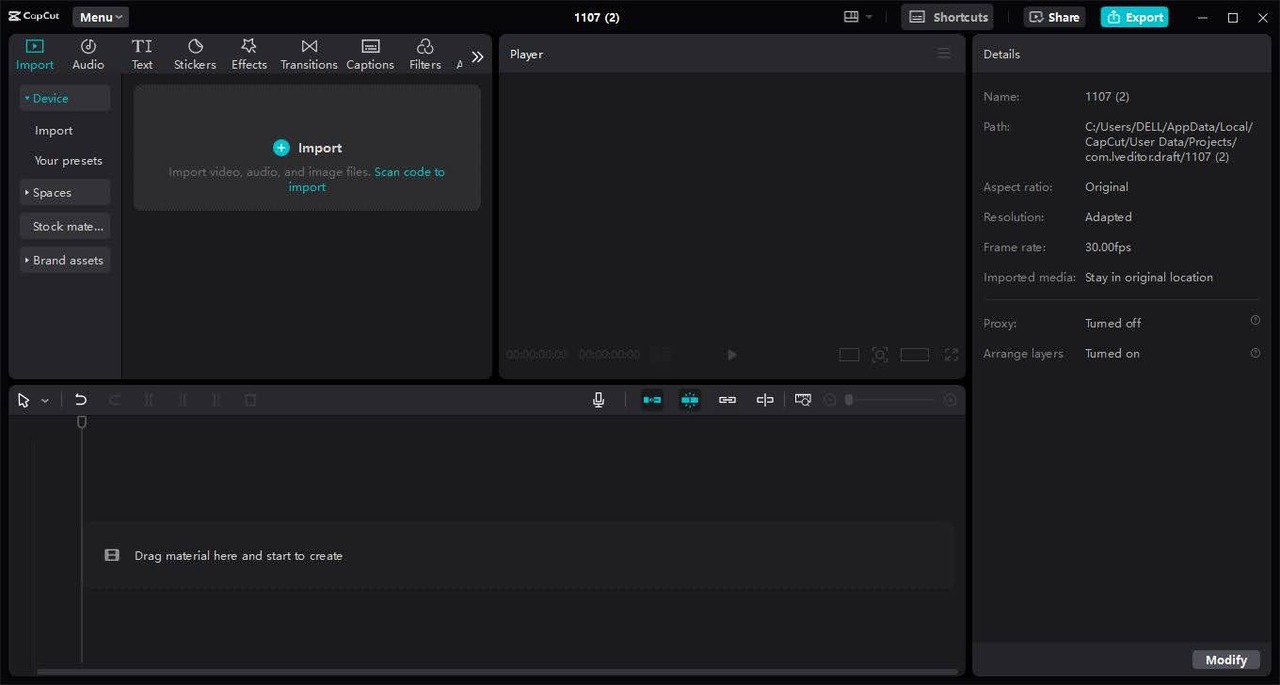Click the Export button

click(x=1134, y=17)
